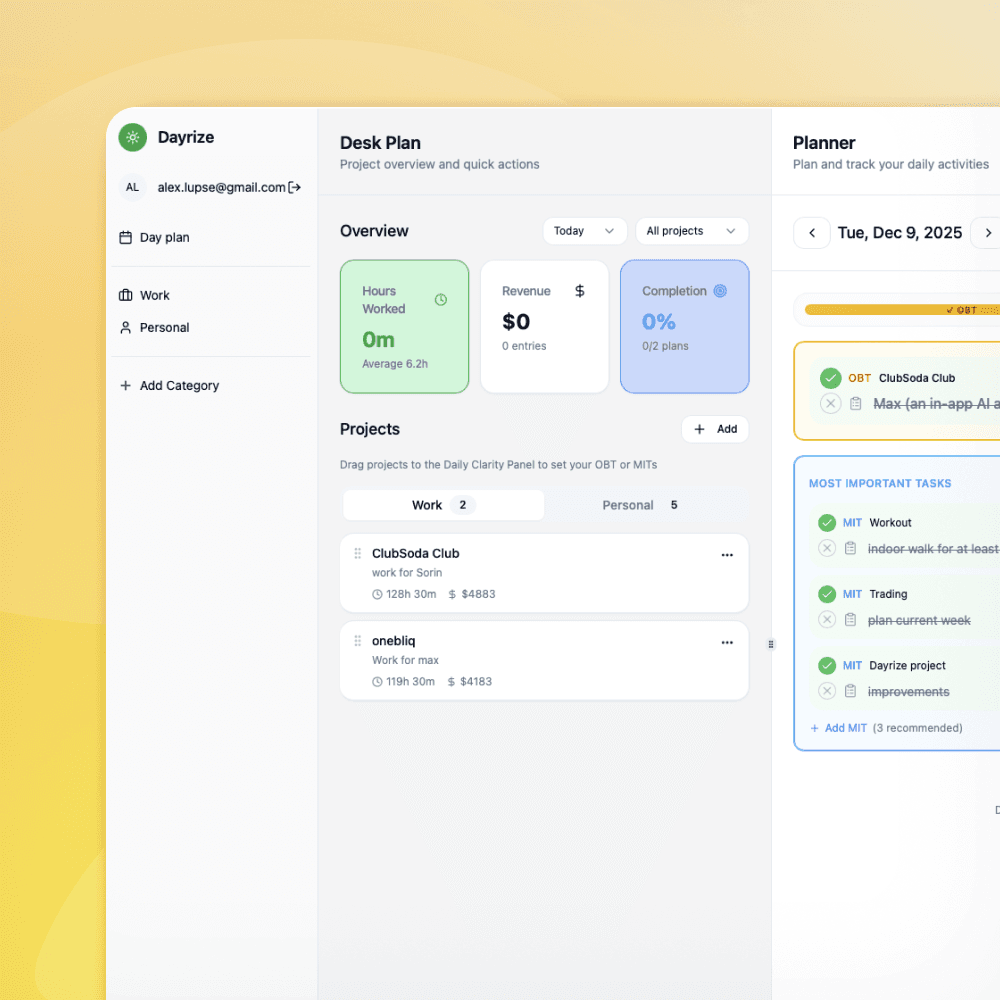Open the ClubSoda Club project card
Screen dimensions: 1000x1000
(544, 573)
